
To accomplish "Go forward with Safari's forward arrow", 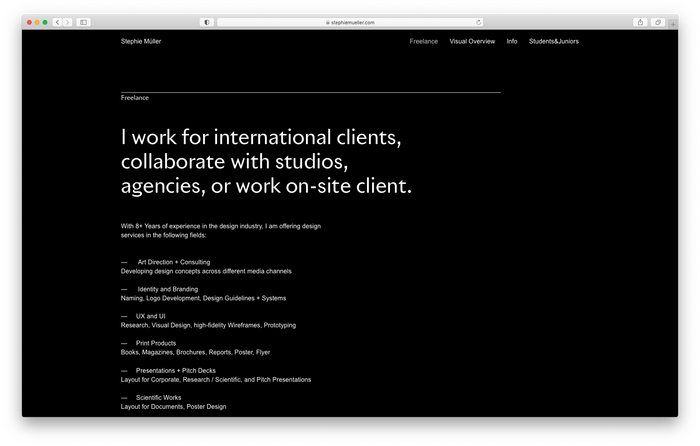I will pyautogui.click(x=67, y=22).
